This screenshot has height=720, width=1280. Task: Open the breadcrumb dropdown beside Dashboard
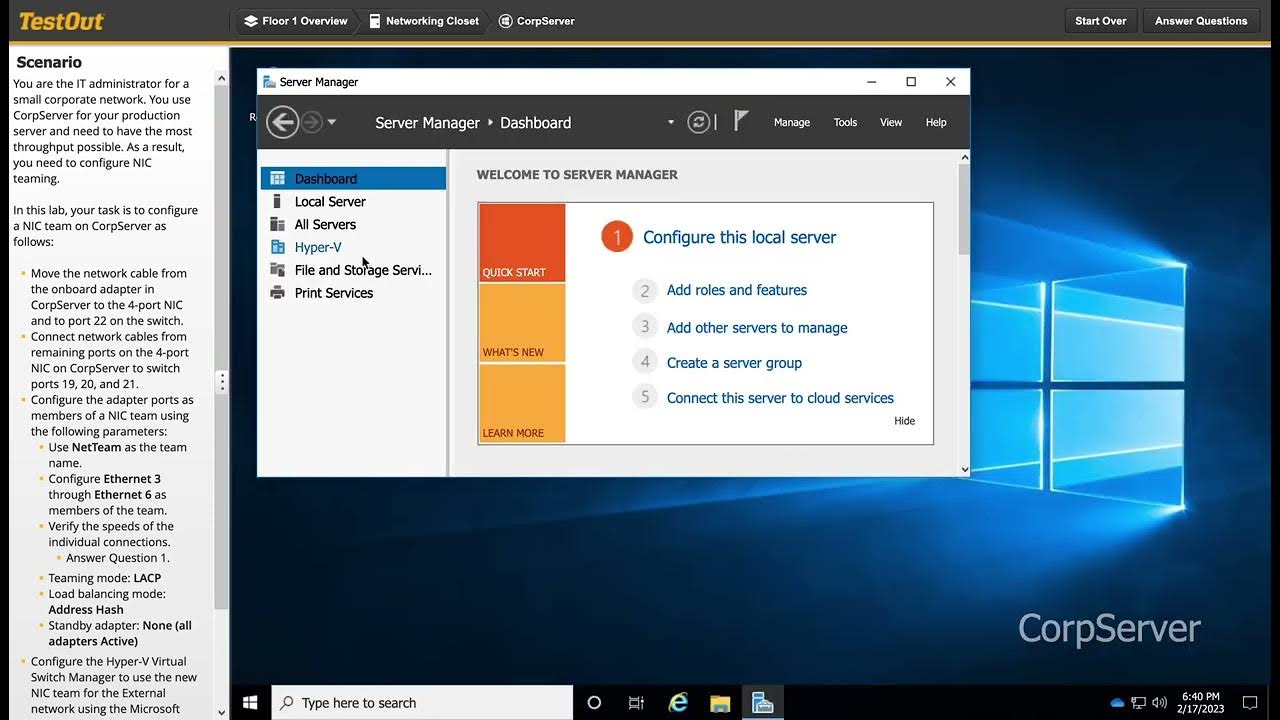tap(671, 122)
